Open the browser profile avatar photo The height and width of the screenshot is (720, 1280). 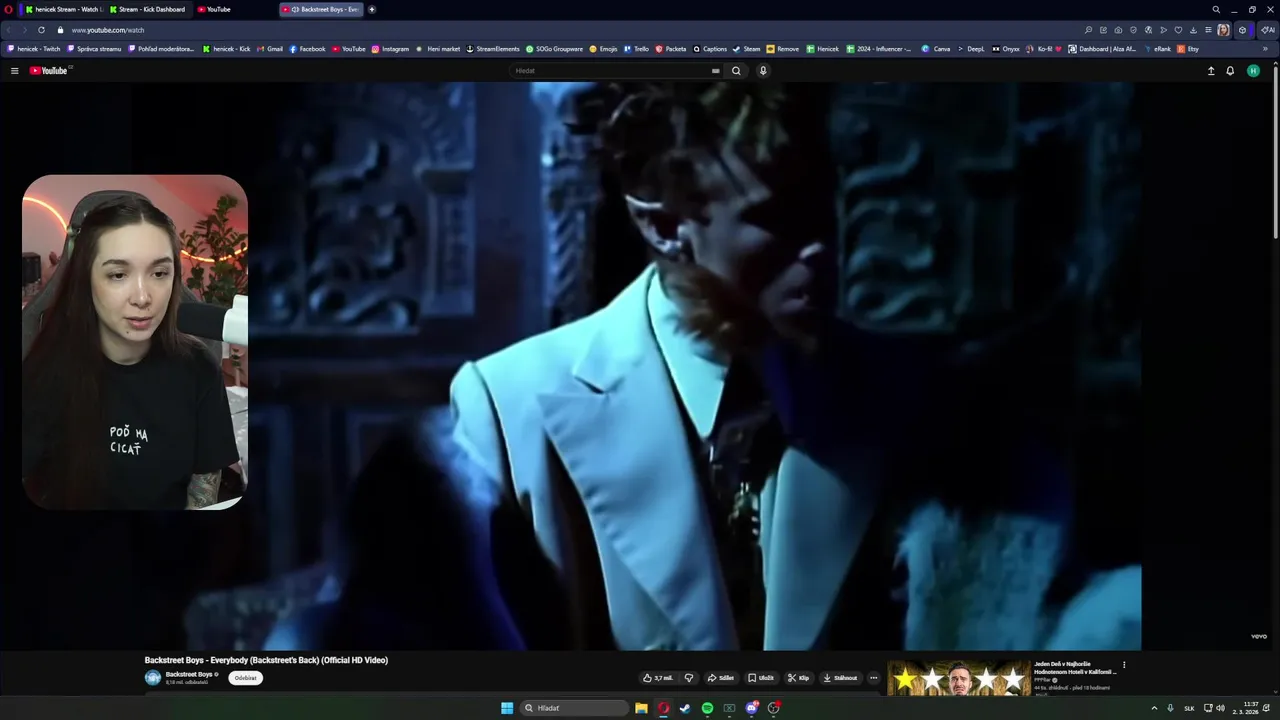point(1223,30)
